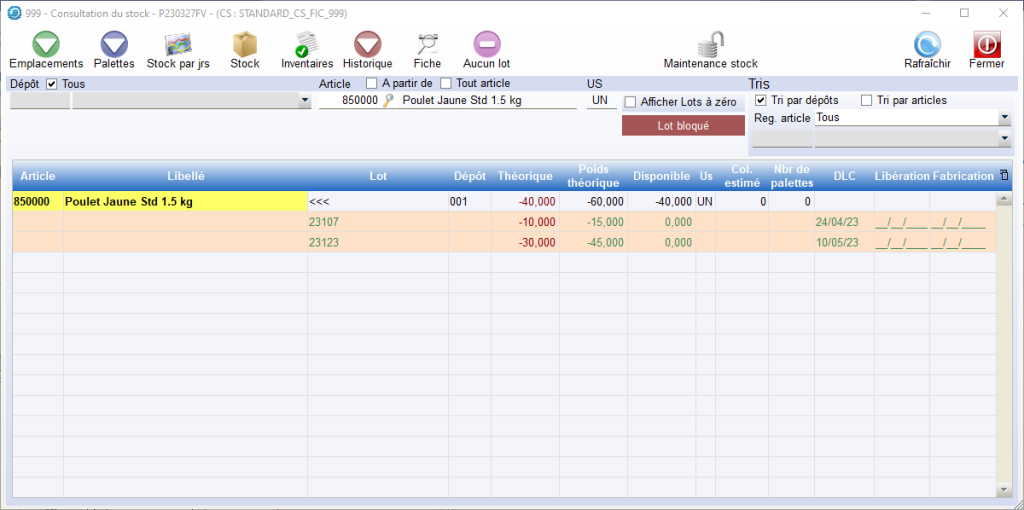This screenshot has height=510, width=1024.
Task: Sort by the Théorique column header
Action: pos(525,176)
